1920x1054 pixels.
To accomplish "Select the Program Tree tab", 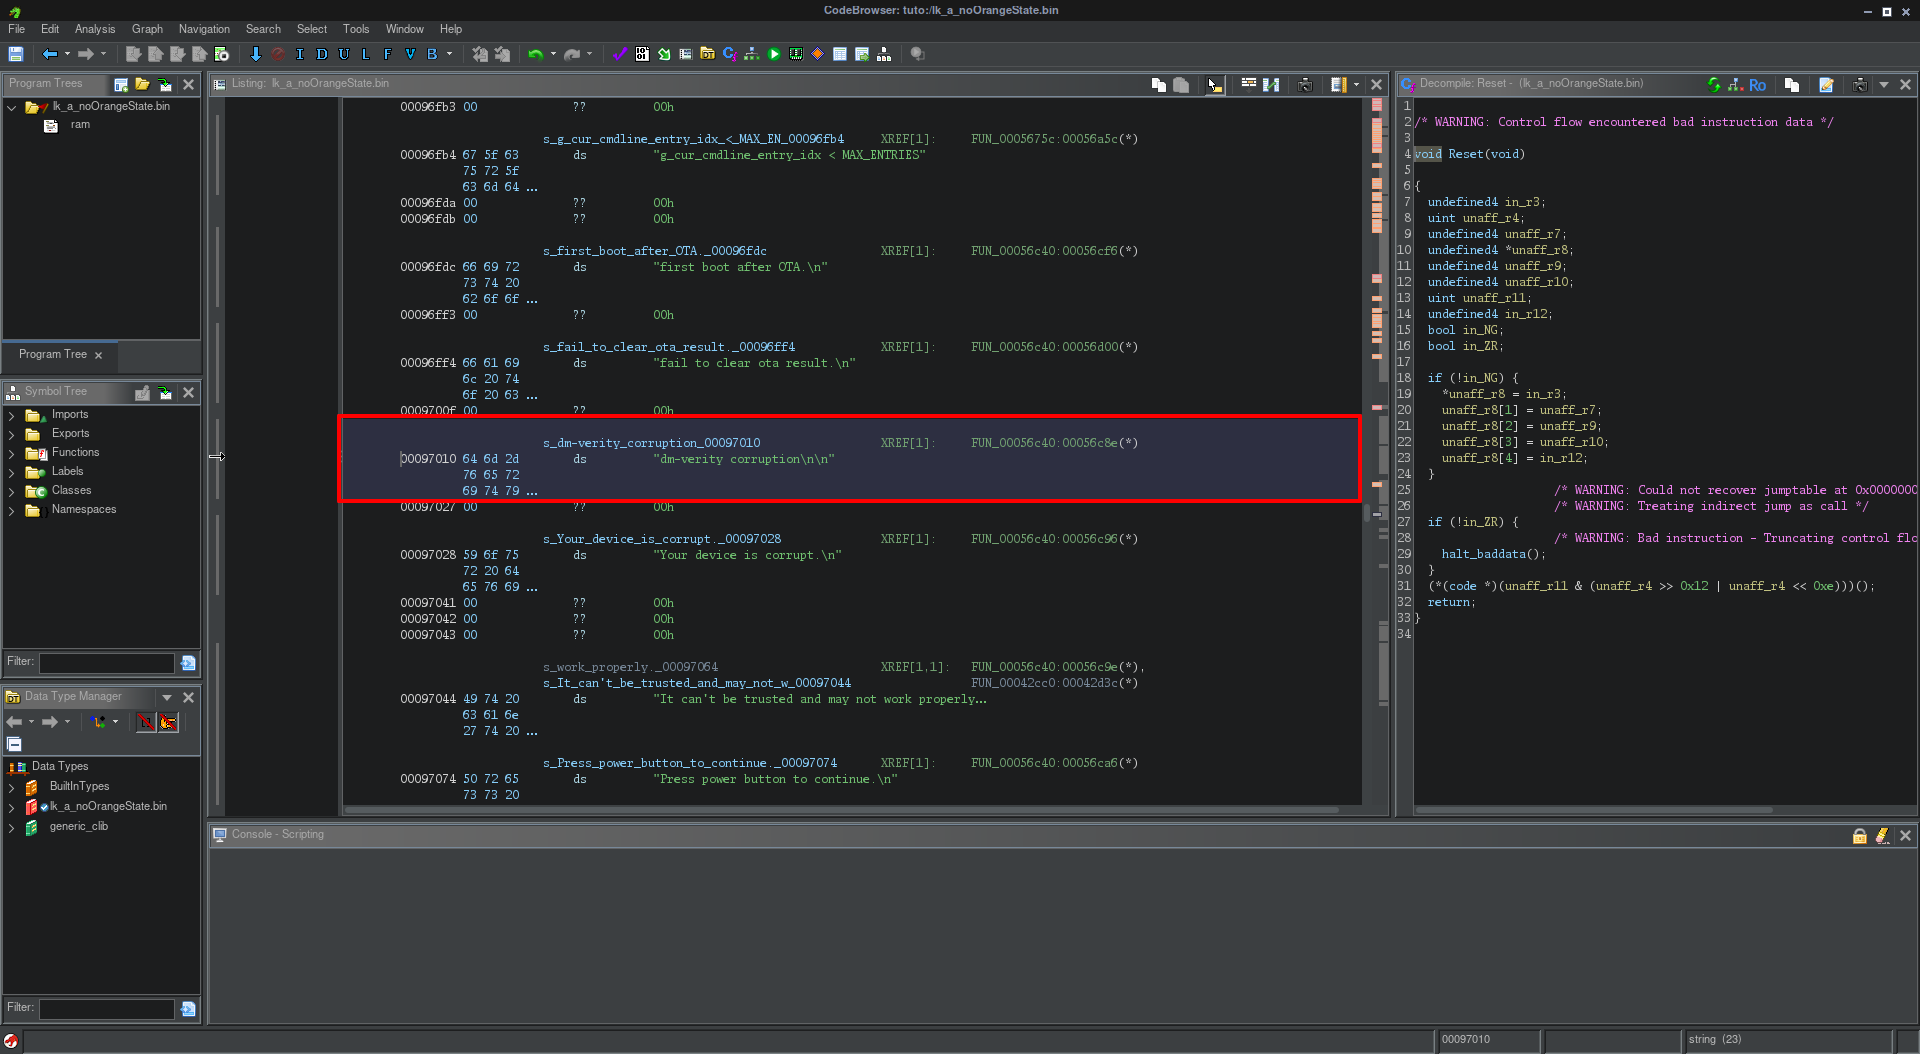I will (x=53, y=354).
